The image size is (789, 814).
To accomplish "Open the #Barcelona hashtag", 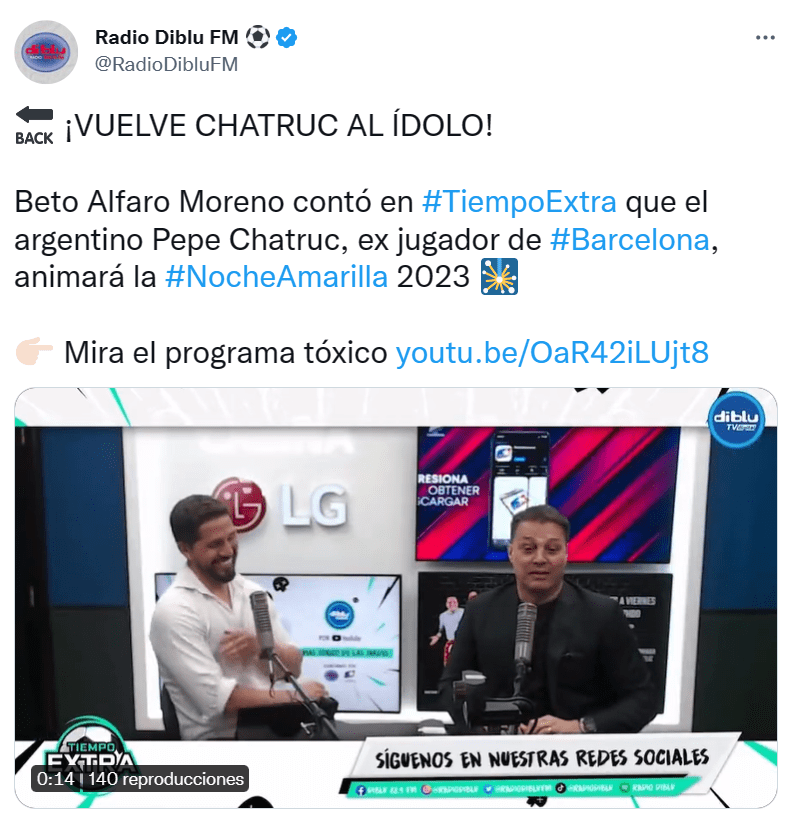I will tap(630, 239).
